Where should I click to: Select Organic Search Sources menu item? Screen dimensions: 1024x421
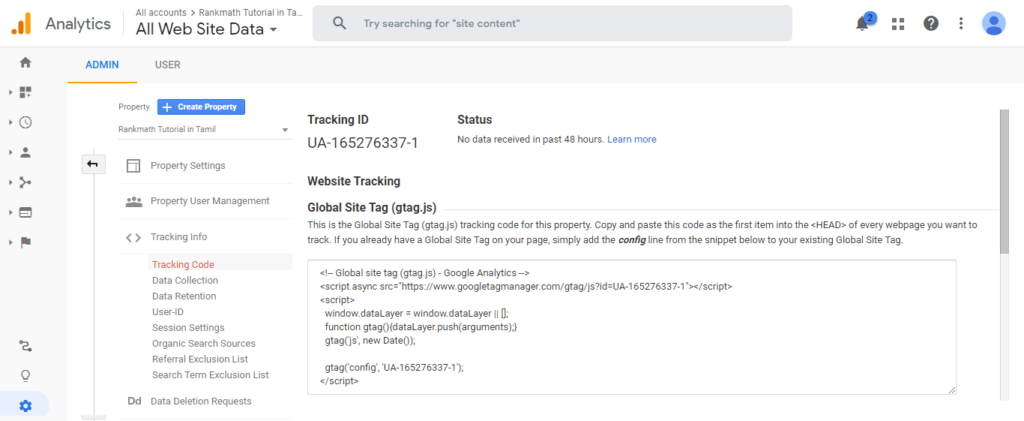pyautogui.click(x=204, y=343)
